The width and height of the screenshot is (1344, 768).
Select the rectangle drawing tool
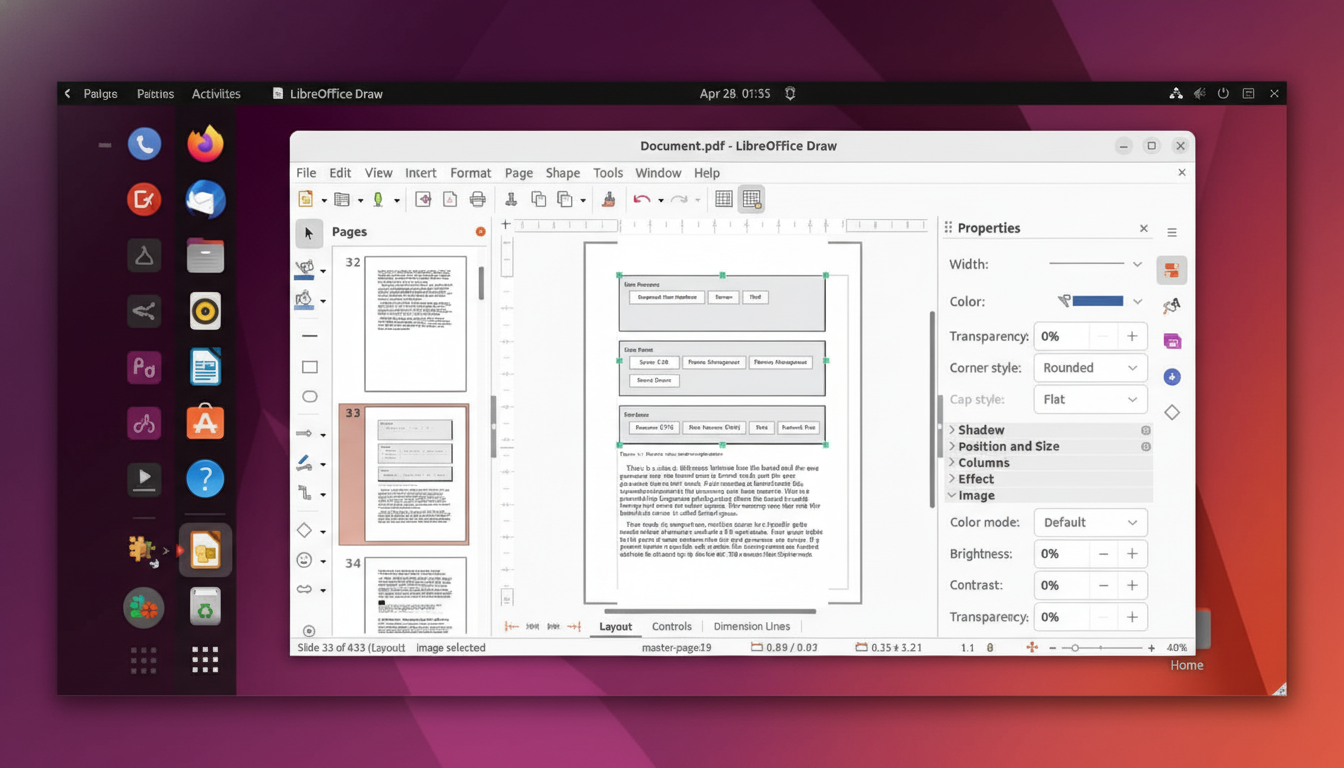309,367
